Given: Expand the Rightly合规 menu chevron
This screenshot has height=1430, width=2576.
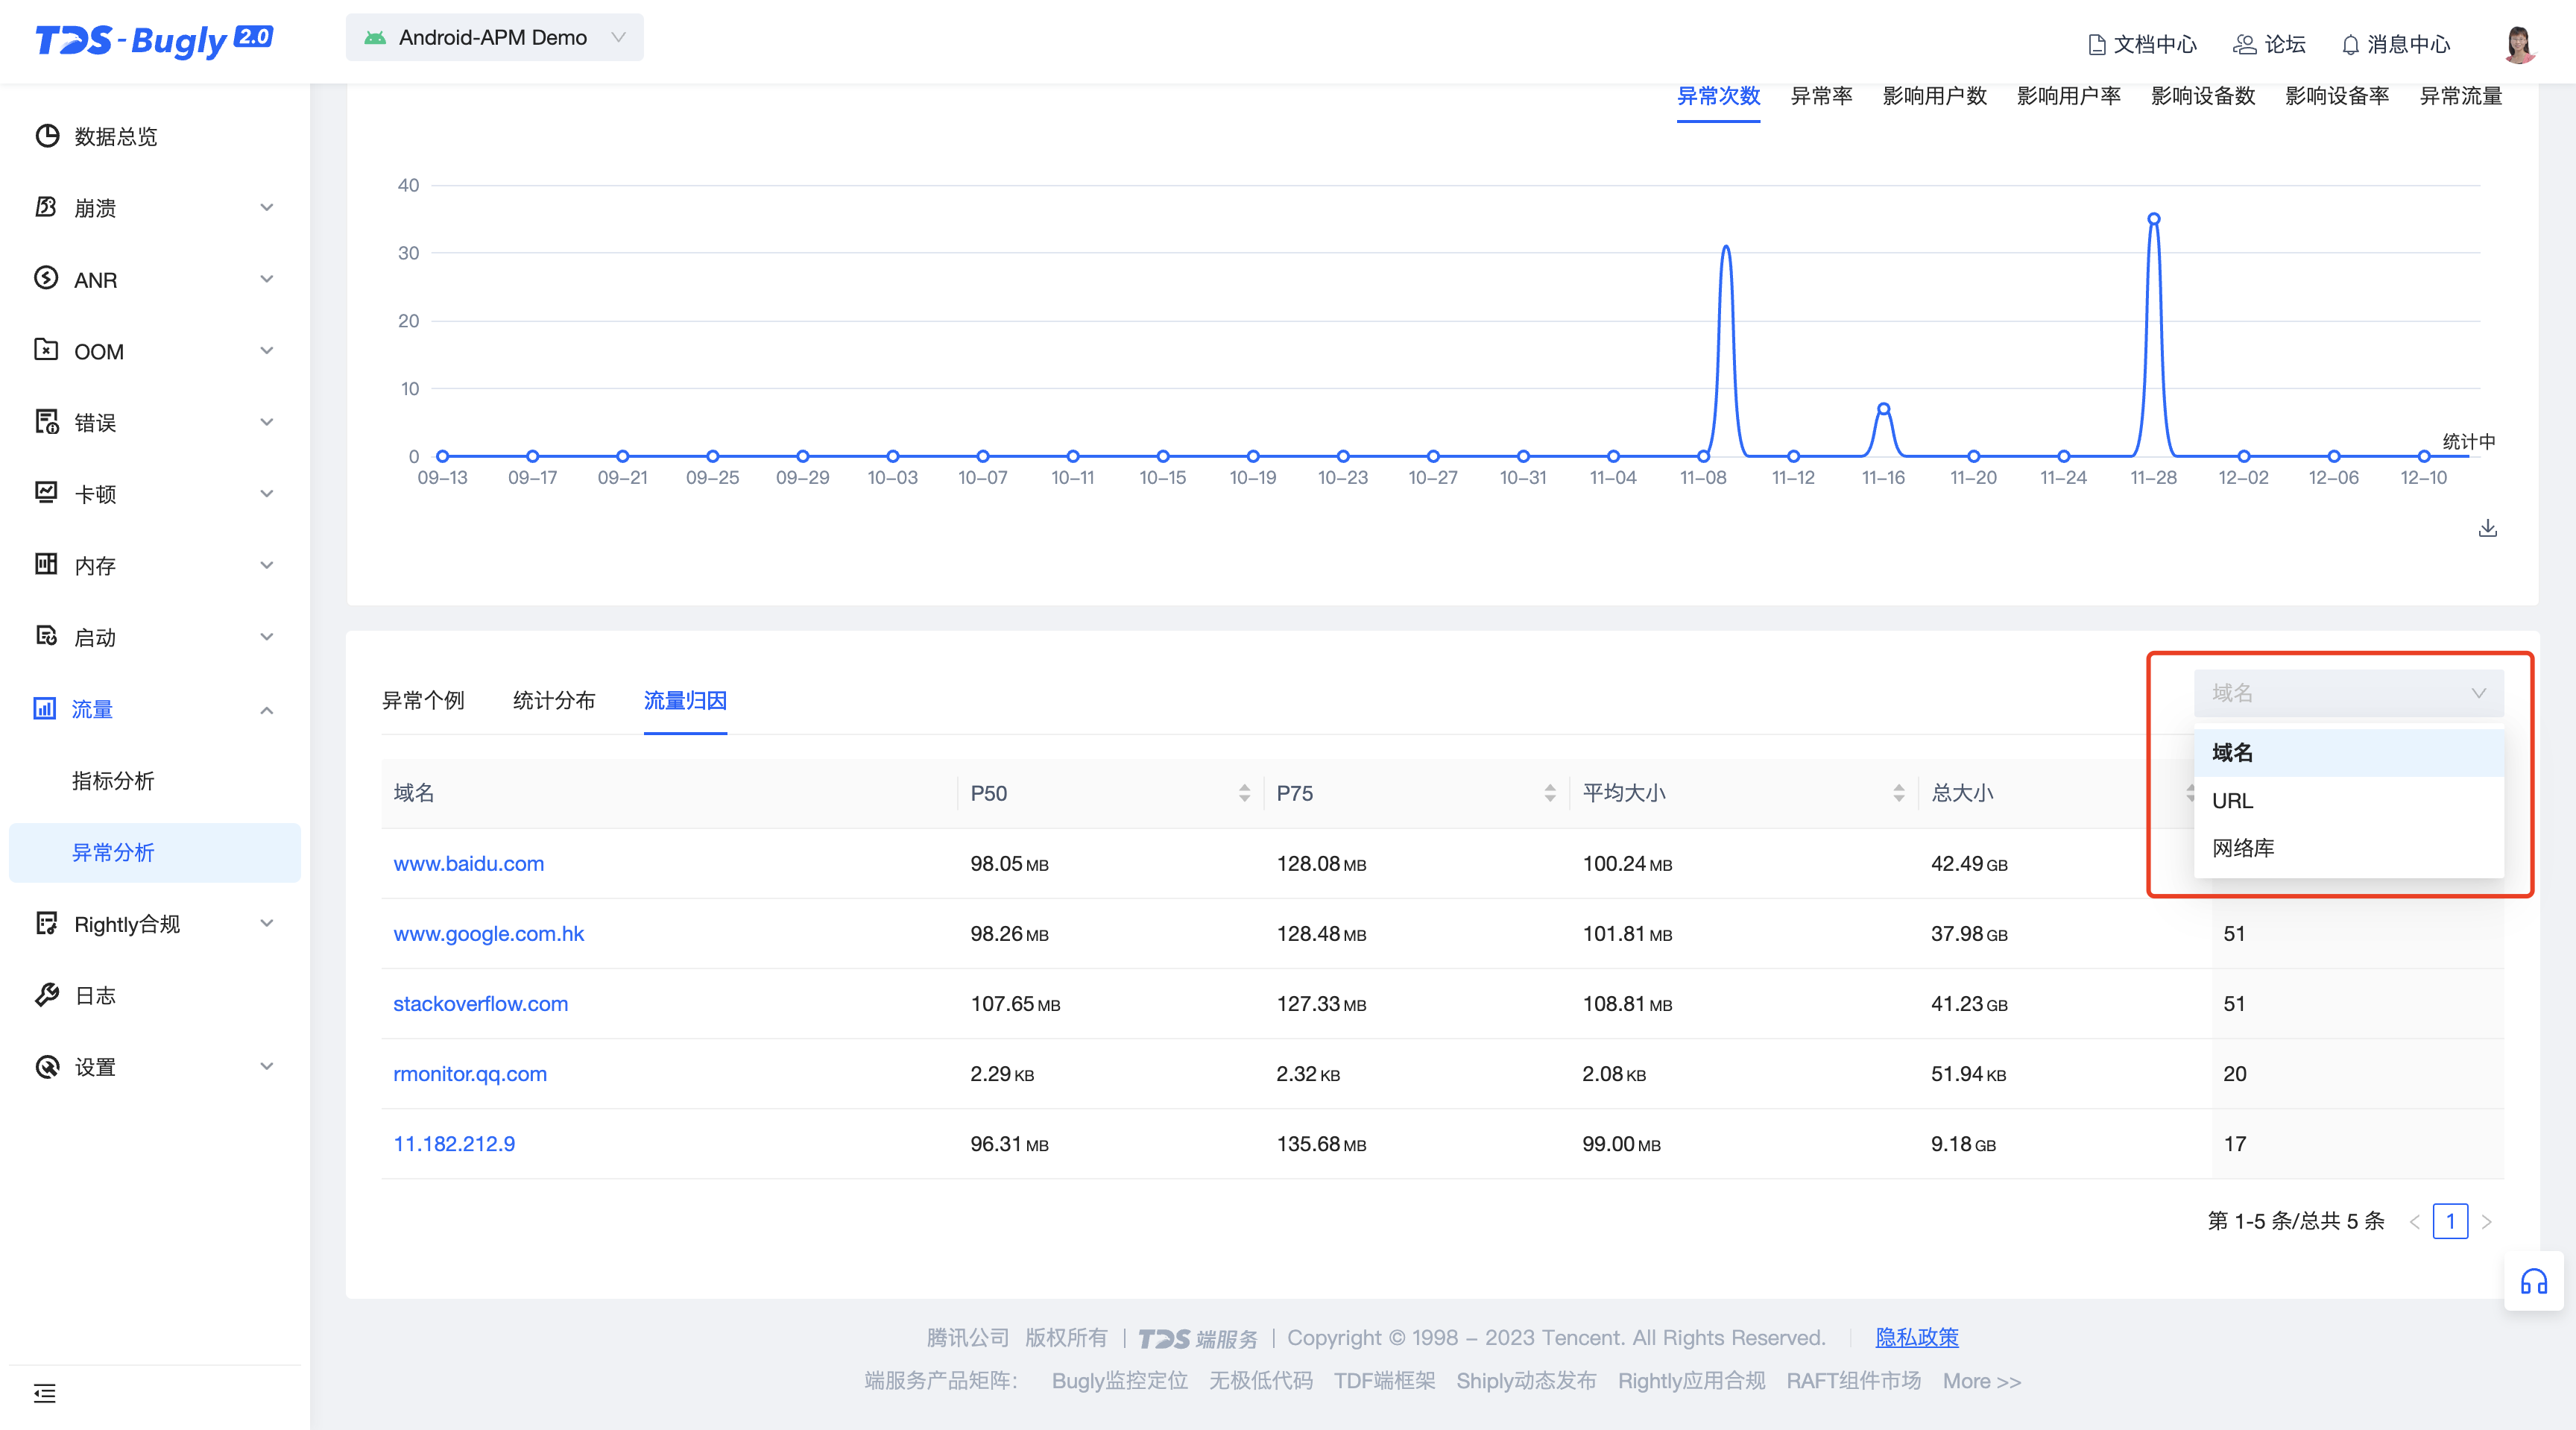Looking at the screenshot, I should 267,923.
